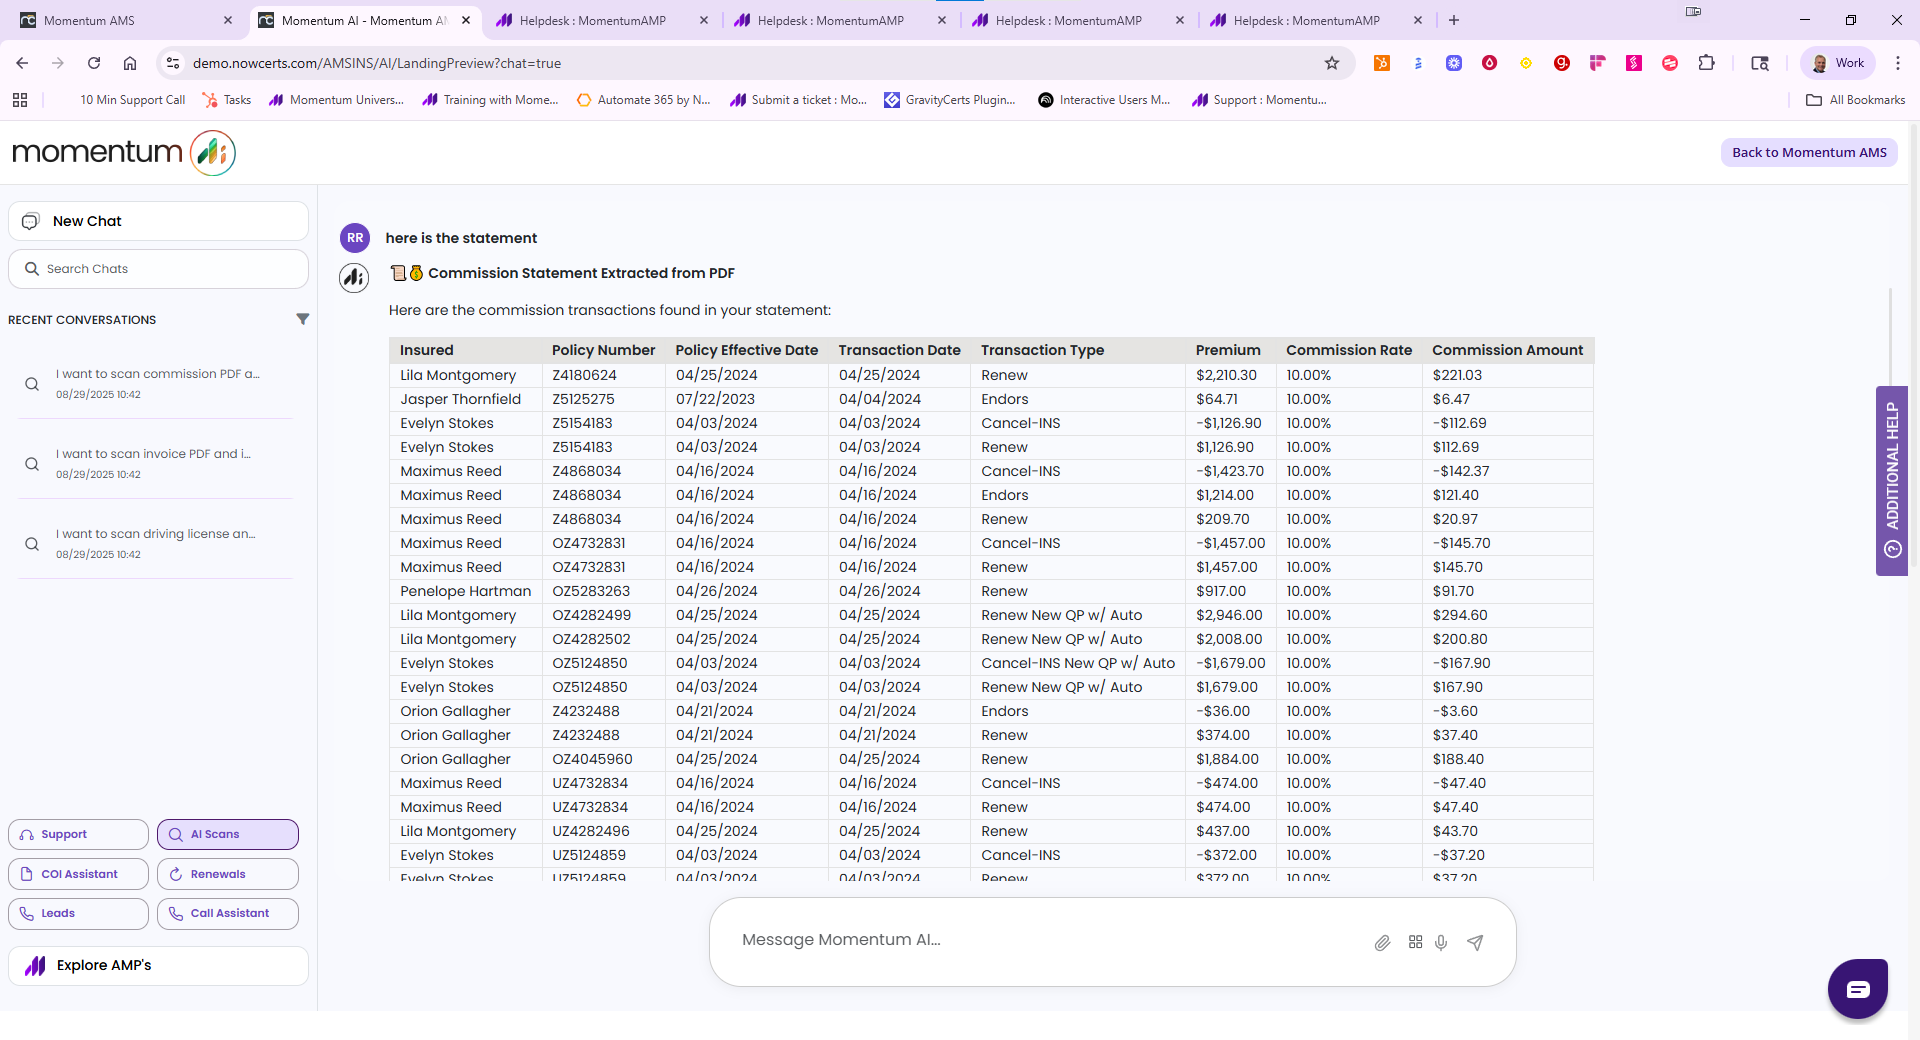Click the Work profile avatar button
1920x1040 pixels.
pyautogui.click(x=1838, y=63)
